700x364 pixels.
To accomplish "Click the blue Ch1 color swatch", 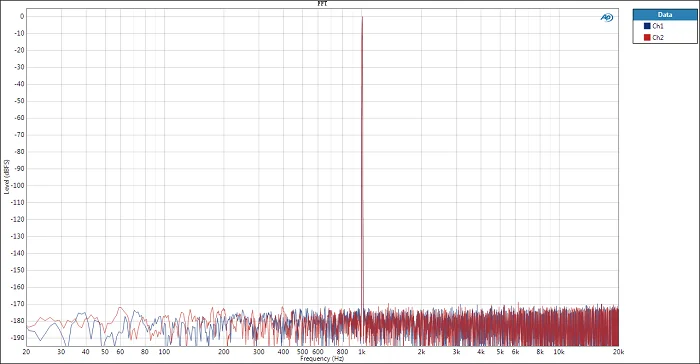I will pos(647,26).
